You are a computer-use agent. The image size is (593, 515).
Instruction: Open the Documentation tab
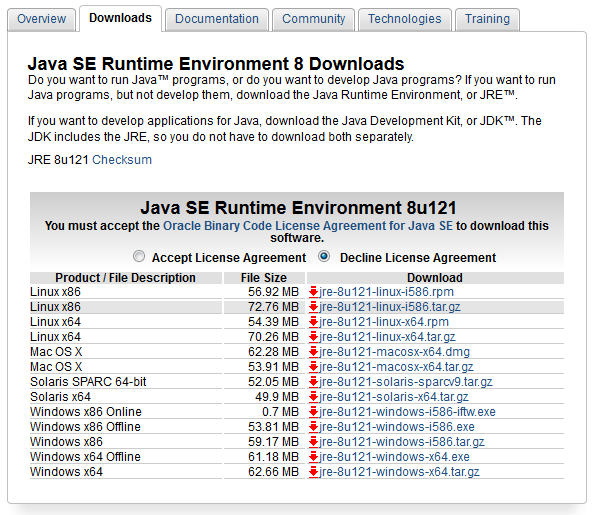point(217,19)
